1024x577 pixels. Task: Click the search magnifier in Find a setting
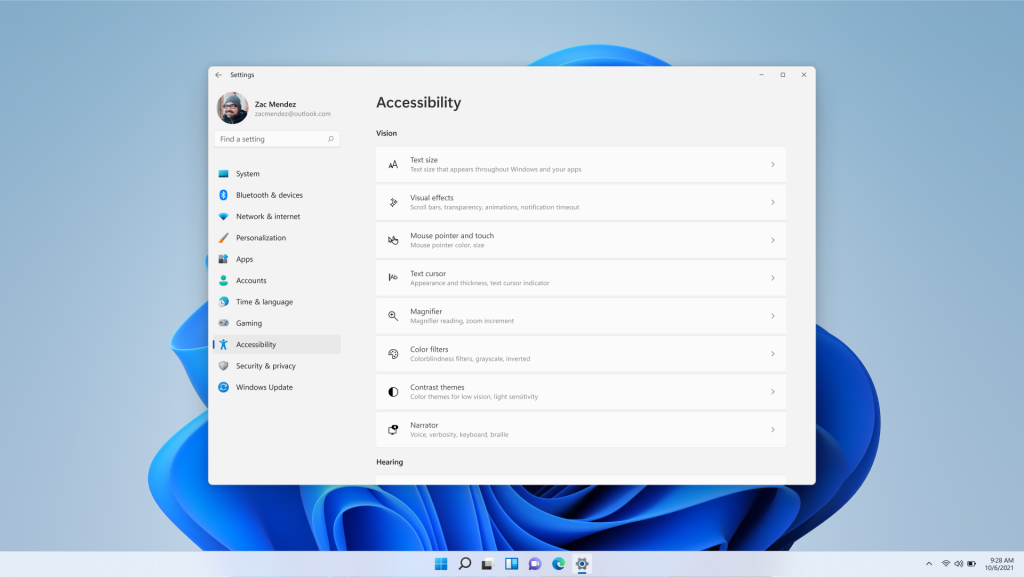[x=331, y=139]
